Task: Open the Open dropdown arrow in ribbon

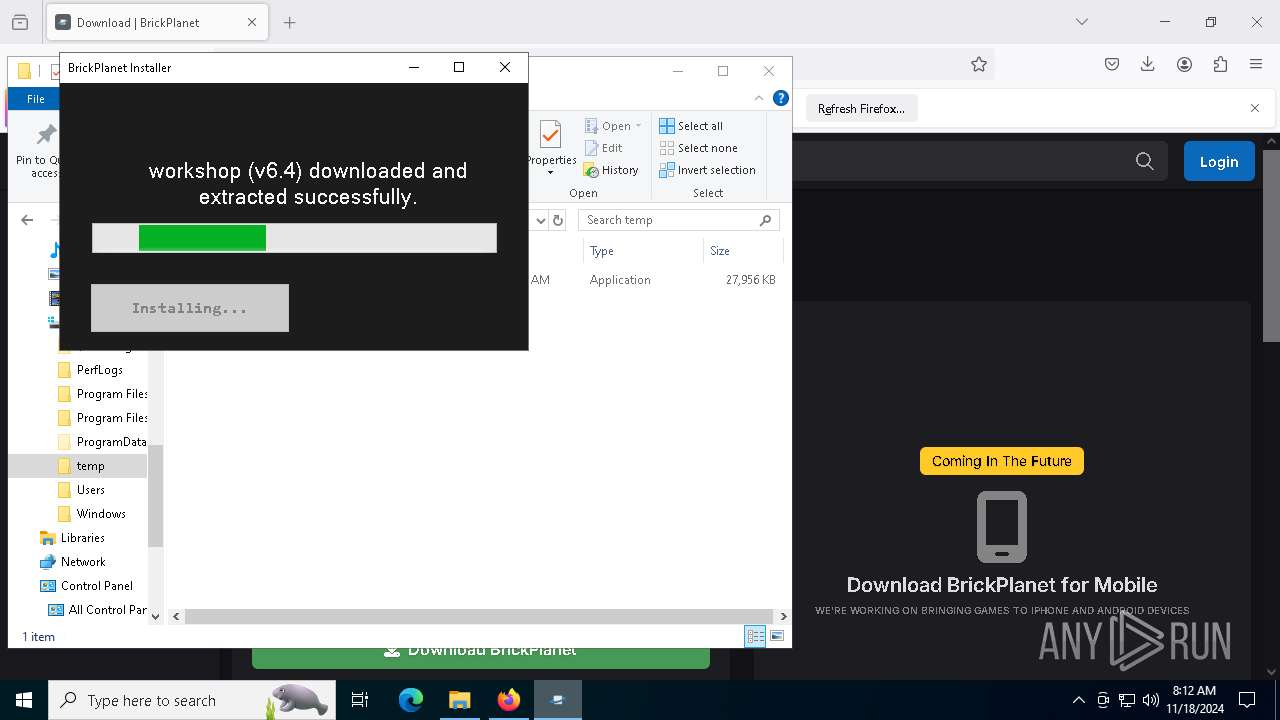Action: (x=638, y=126)
